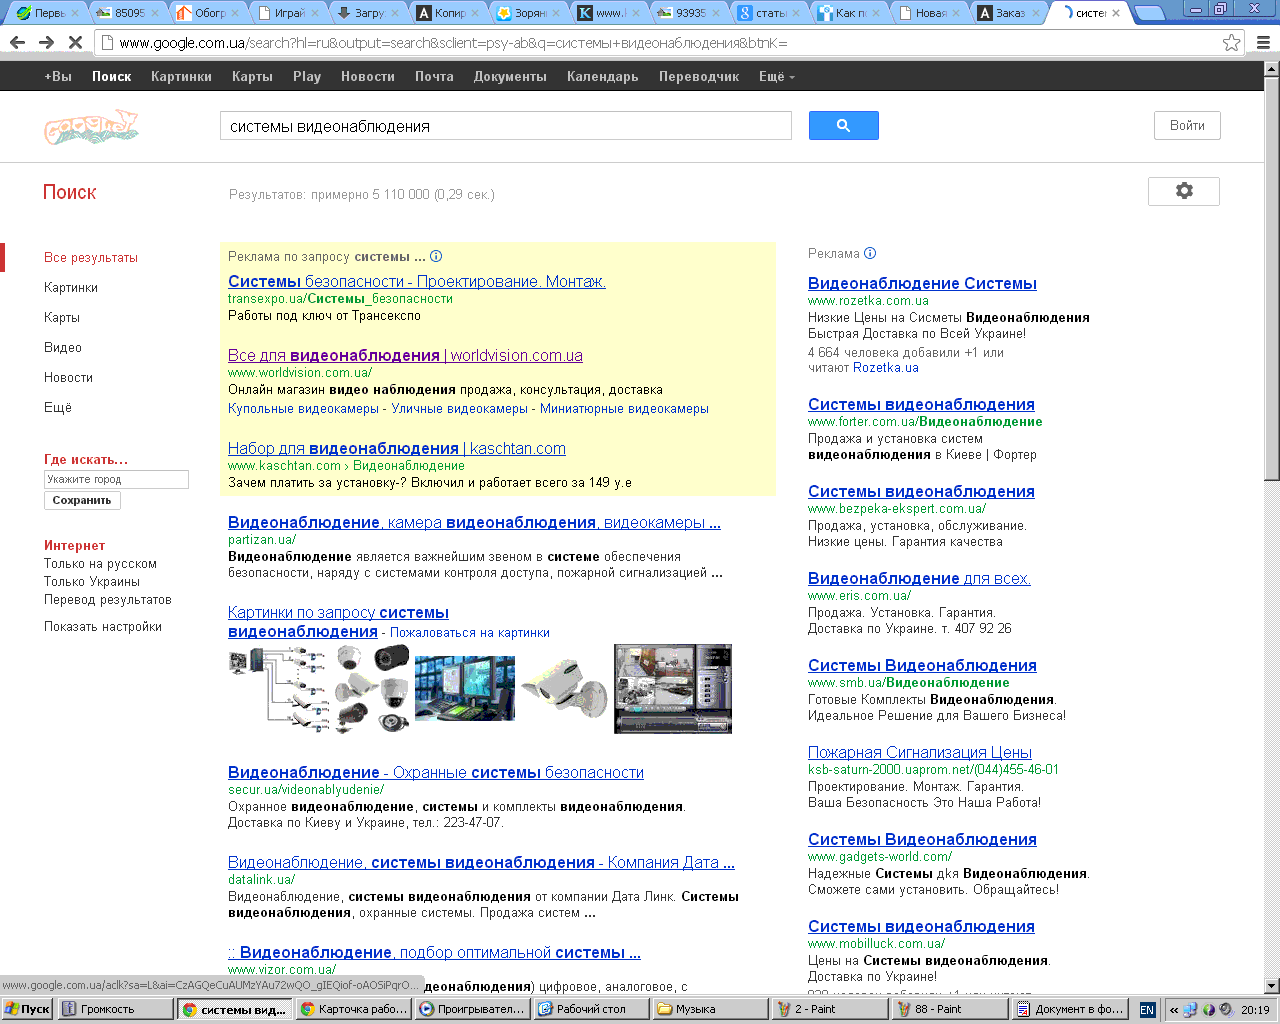Click the 'Войти' sign-in button
The height and width of the screenshot is (1024, 1280).
click(1187, 125)
